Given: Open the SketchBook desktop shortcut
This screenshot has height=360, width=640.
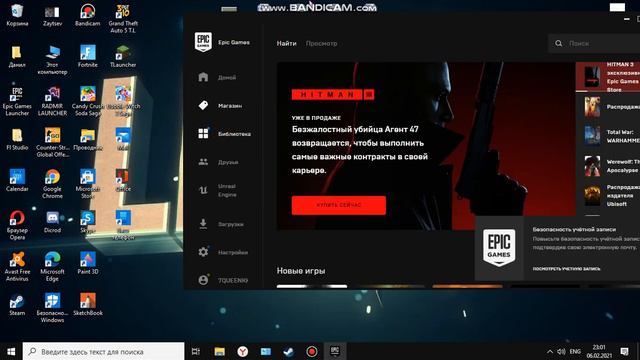Looking at the screenshot, I should pyautogui.click(x=87, y=305).
